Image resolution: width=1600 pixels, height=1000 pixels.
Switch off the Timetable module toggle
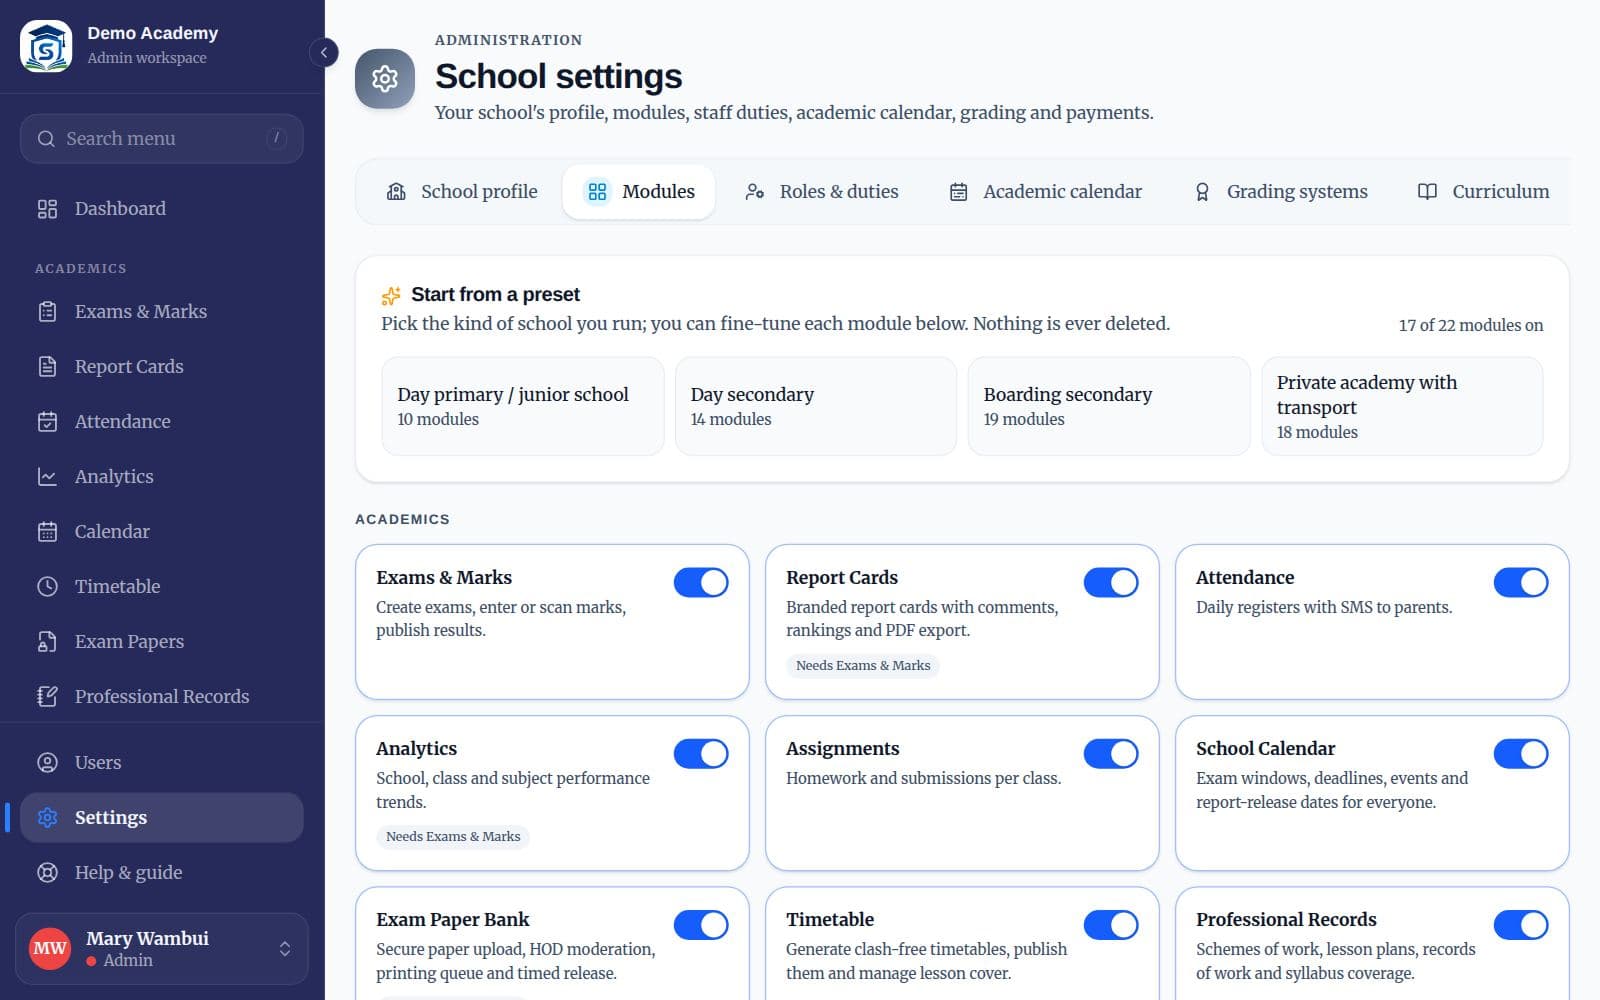coord(1111,924)
